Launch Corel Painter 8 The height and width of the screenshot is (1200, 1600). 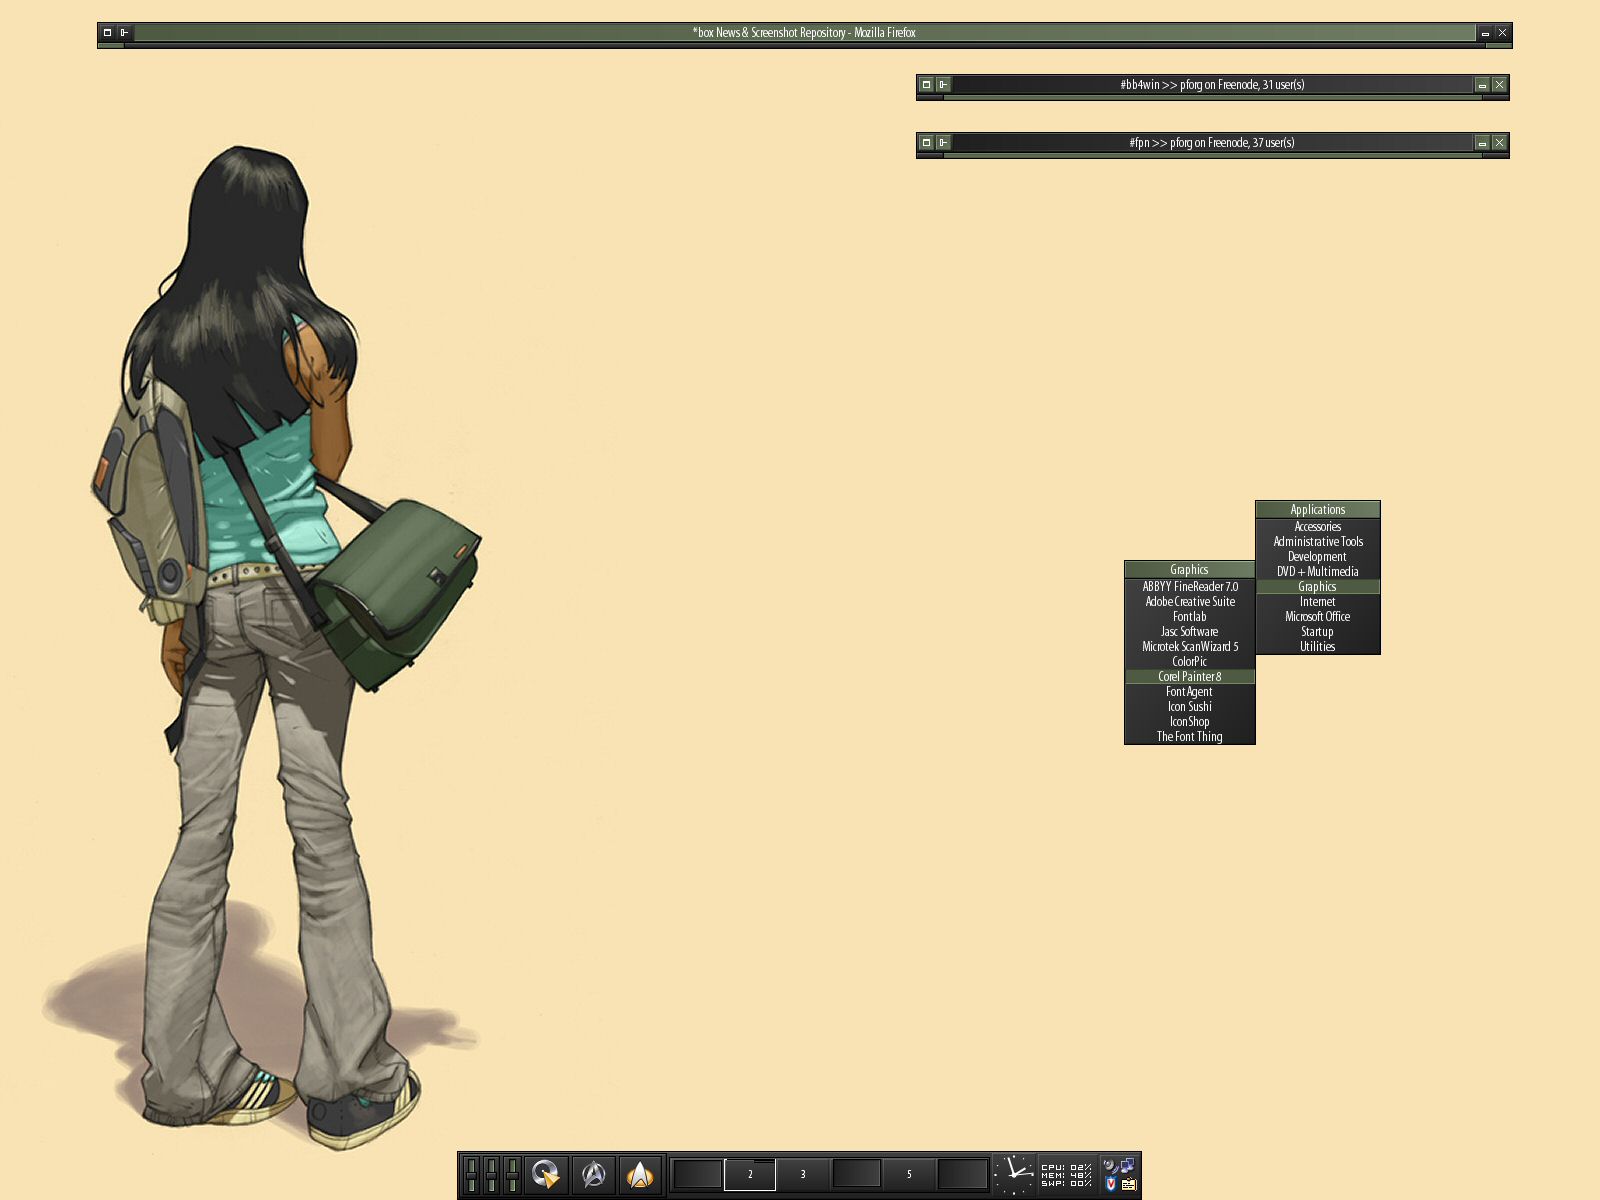1190,677
